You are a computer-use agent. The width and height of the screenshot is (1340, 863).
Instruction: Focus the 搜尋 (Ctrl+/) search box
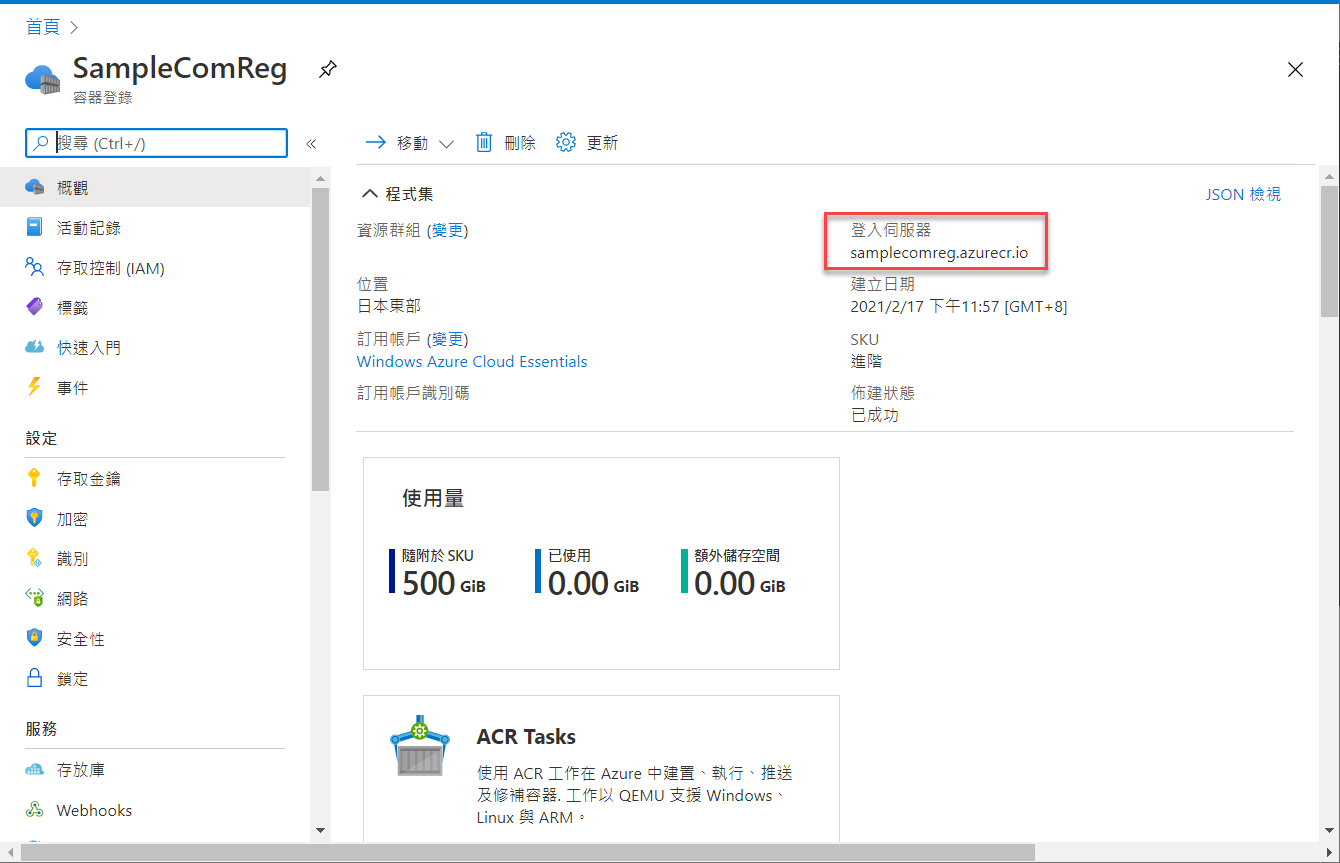pyautogui.click(x=156, y=143)
